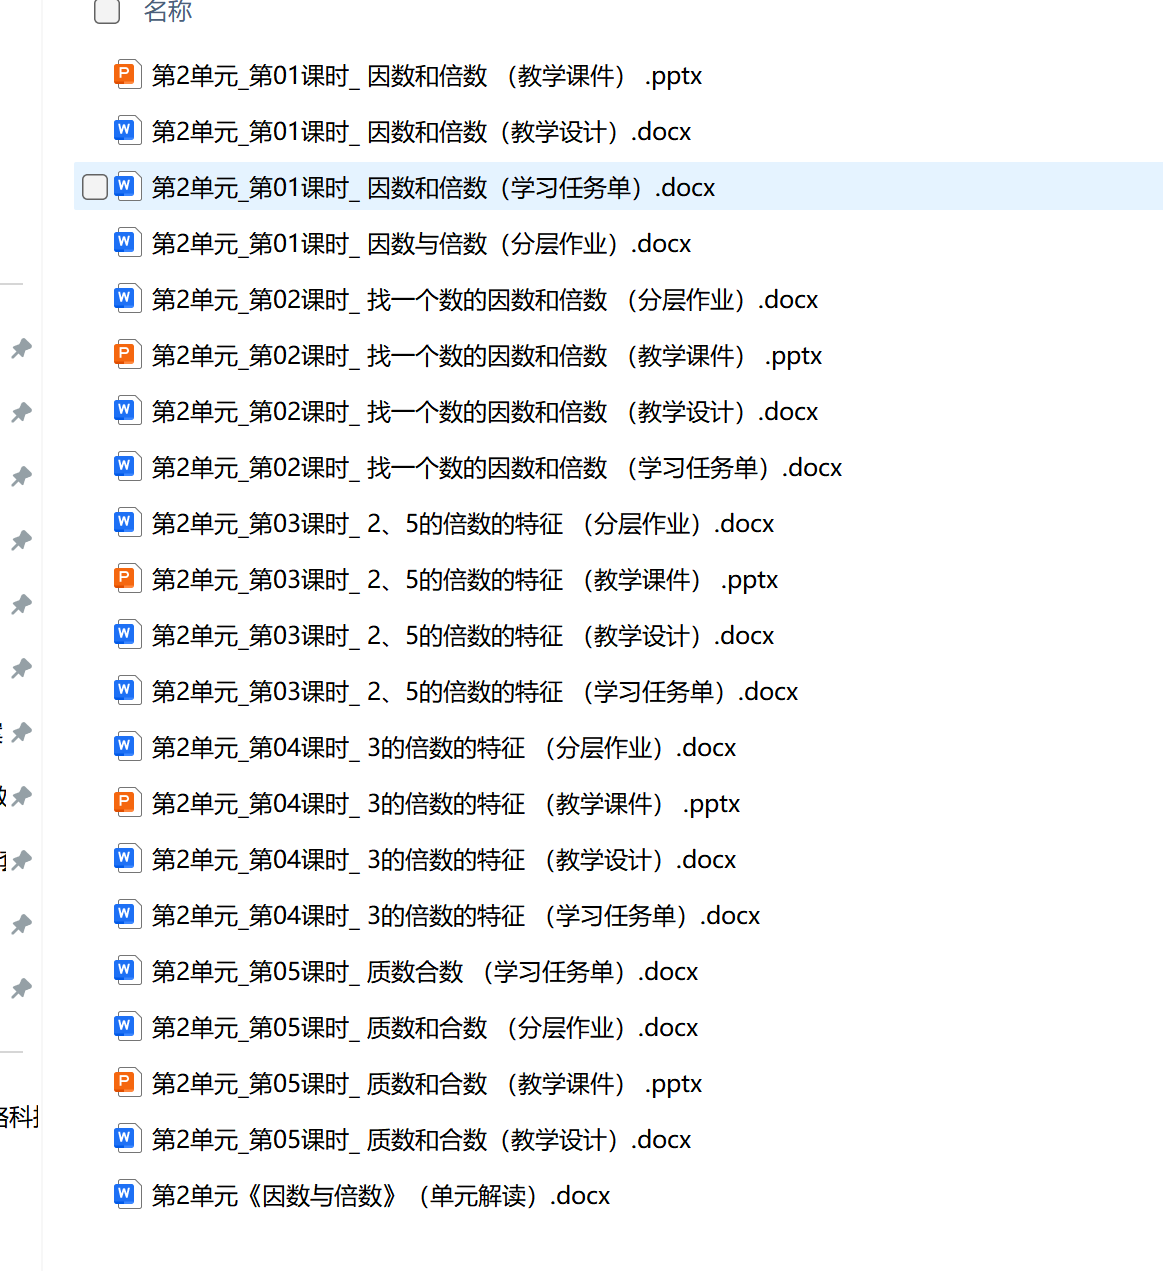1163x1271 pixels.
Task: Click the 名称 column header to sort
Action: pos(168,12)
